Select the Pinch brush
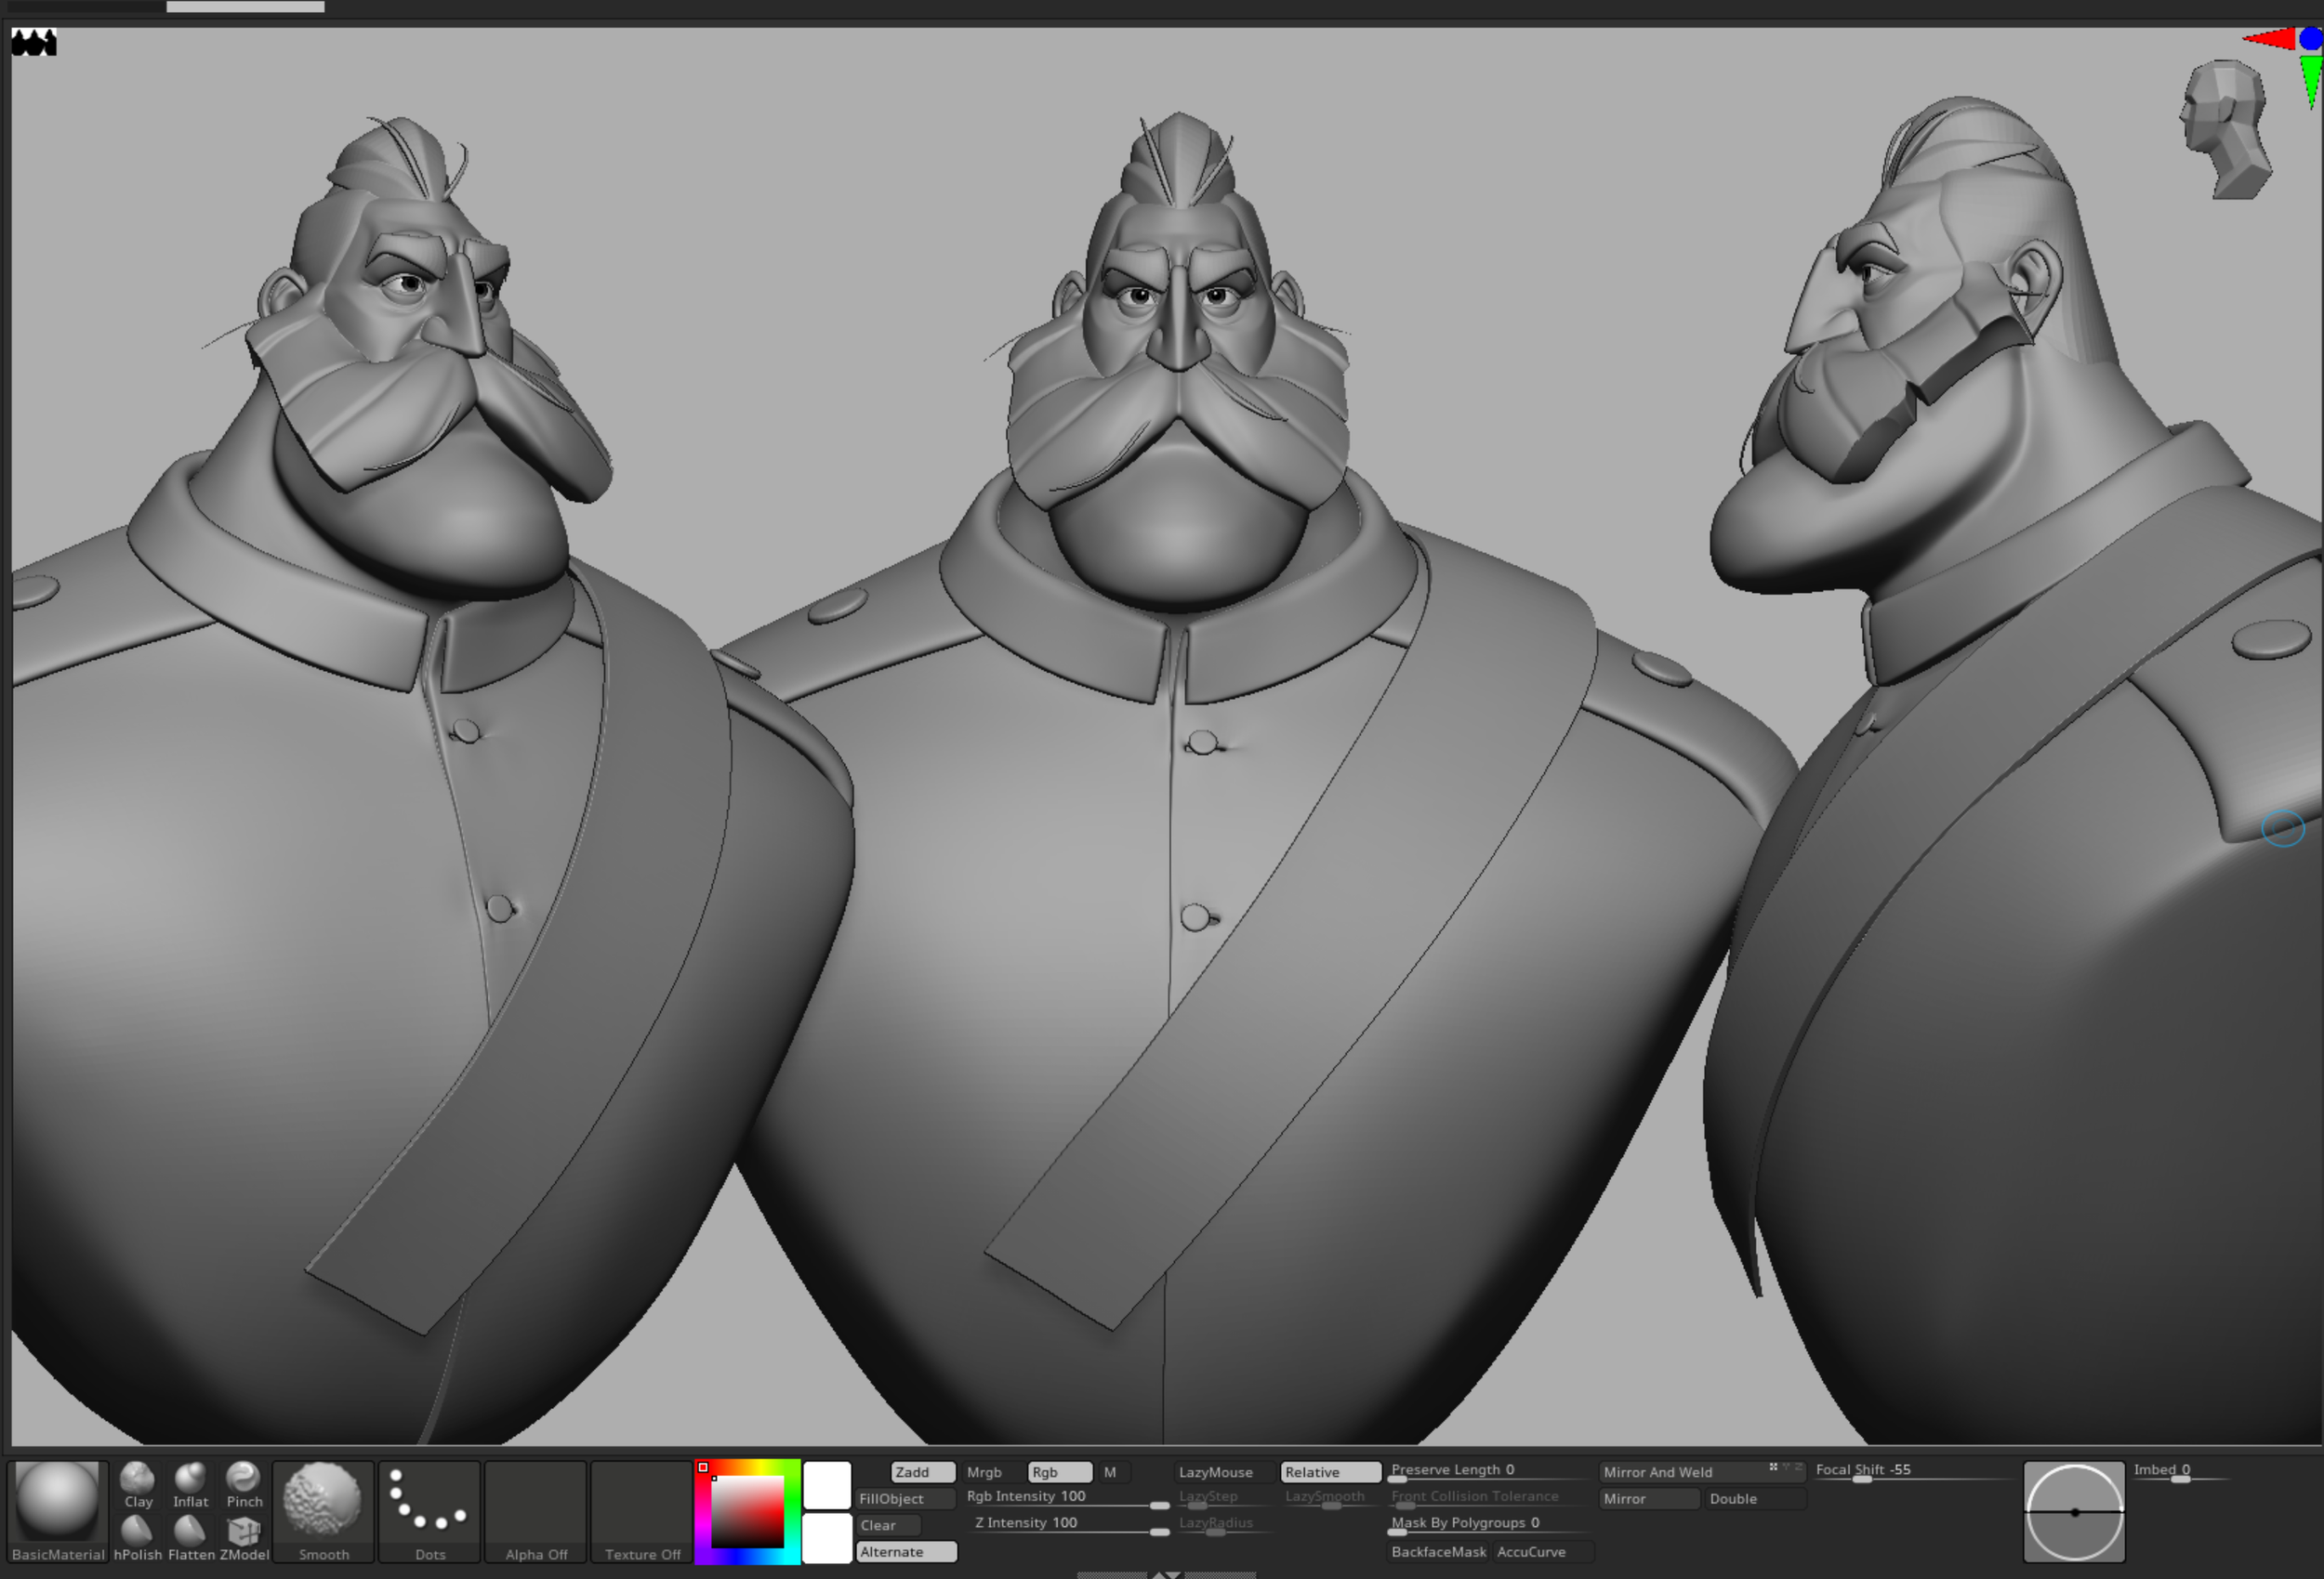This screenshot has width=2324, height=1579. pos(243,1485)
